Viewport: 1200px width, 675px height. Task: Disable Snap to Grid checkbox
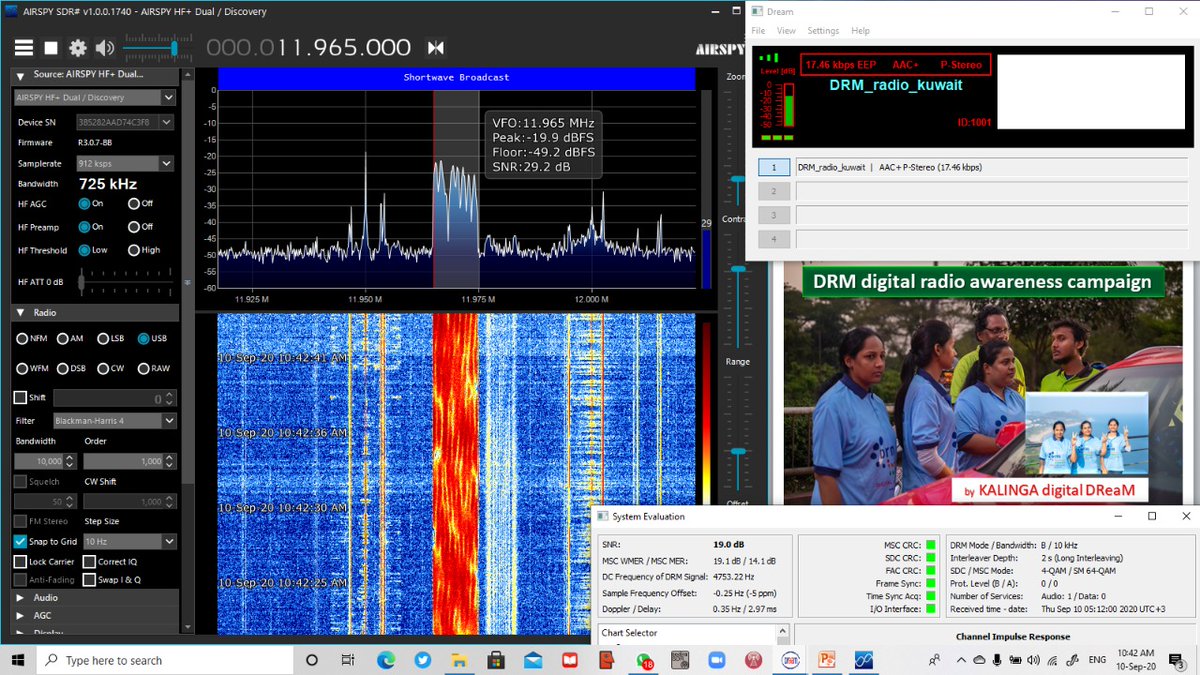pos(20,541)
